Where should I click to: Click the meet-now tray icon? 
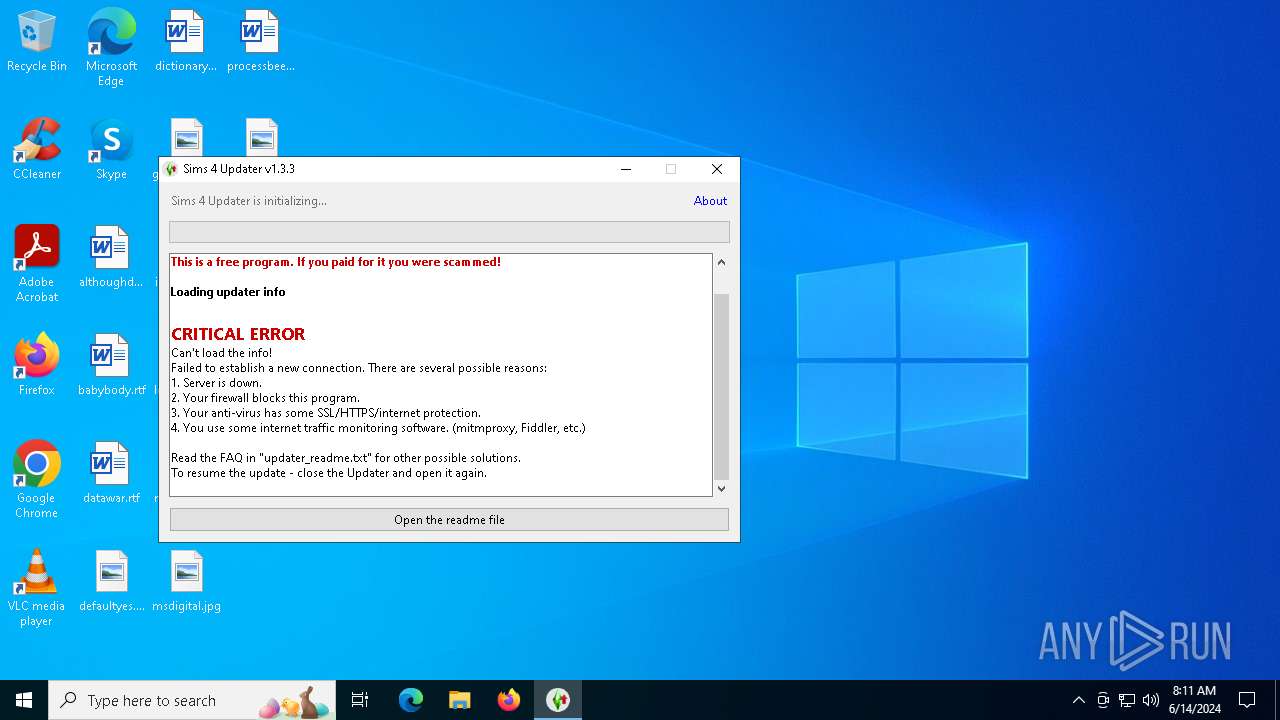(1103, 700)
